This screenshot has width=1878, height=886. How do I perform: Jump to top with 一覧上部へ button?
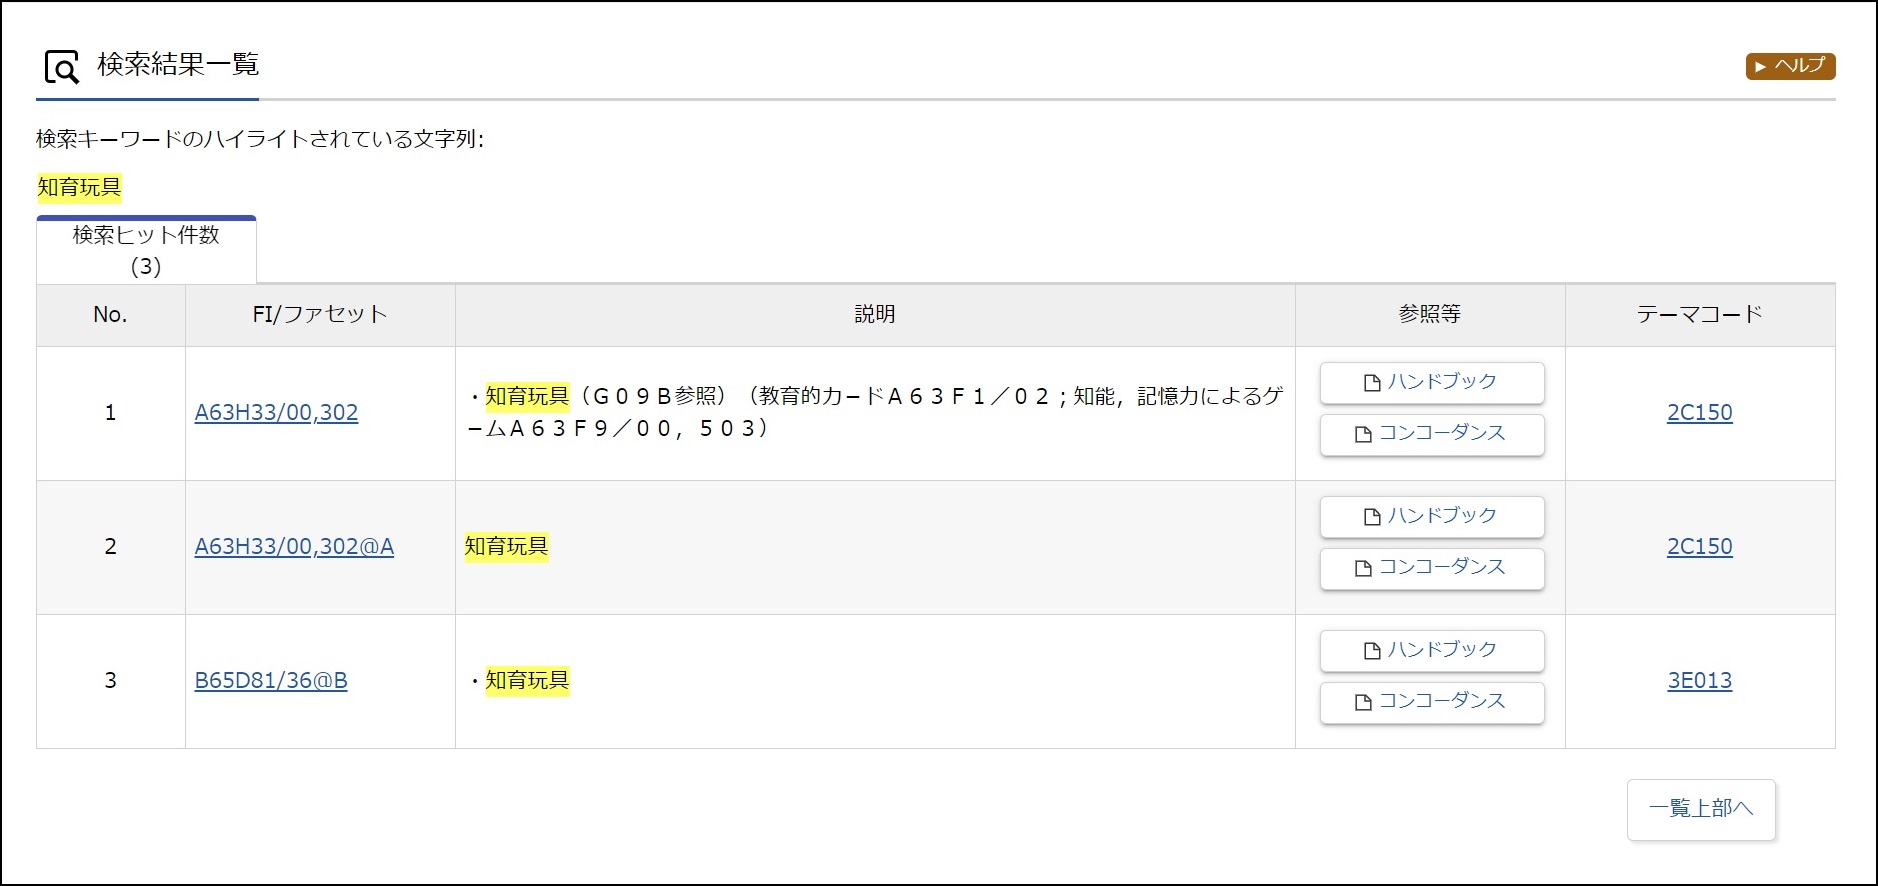pyautogui.click(x=1700, y=809)
